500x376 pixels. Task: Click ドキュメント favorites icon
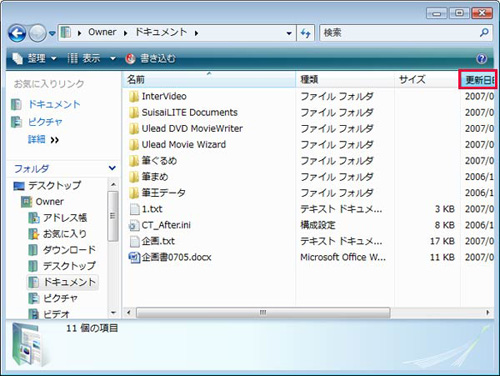[x=16, y=104]
